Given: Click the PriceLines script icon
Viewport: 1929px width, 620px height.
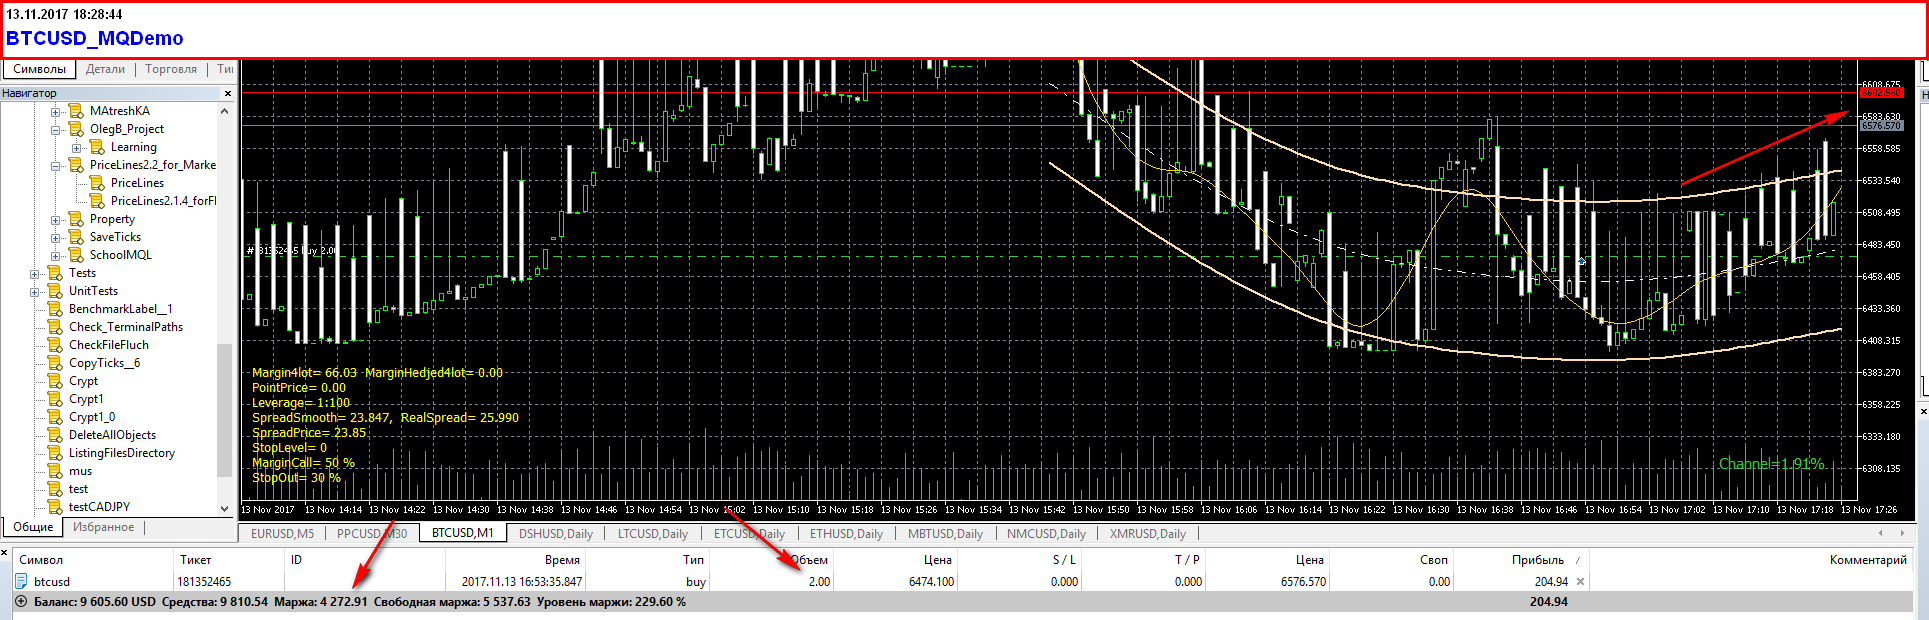Looking at the screenshot, I should pos(97,183).
